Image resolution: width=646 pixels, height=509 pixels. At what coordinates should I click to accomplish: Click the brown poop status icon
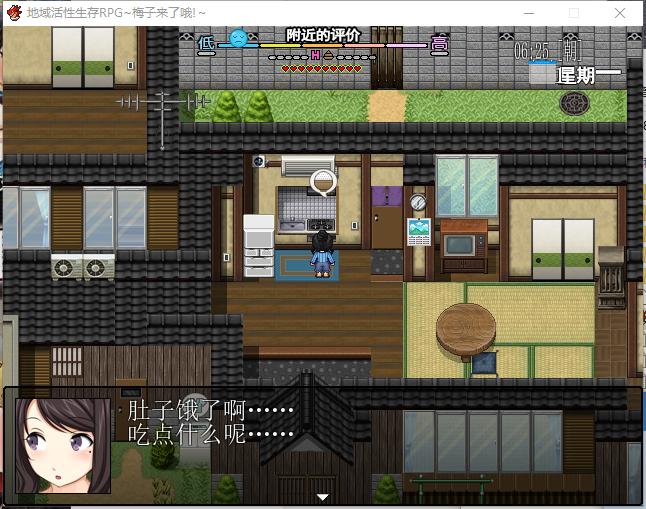click(x=328, y=55)
